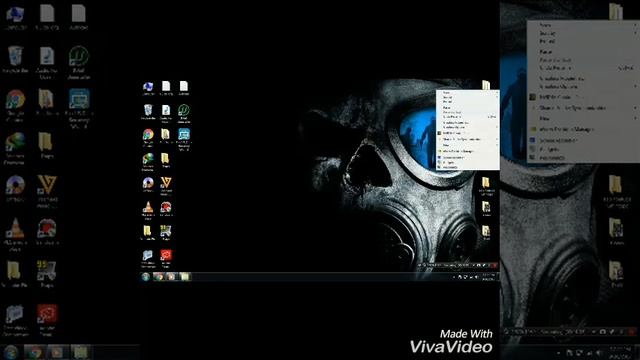Open the gold V-logo shortcut on left desktop copy
Screen dimensions: 640x360
(x=47, y=185)
